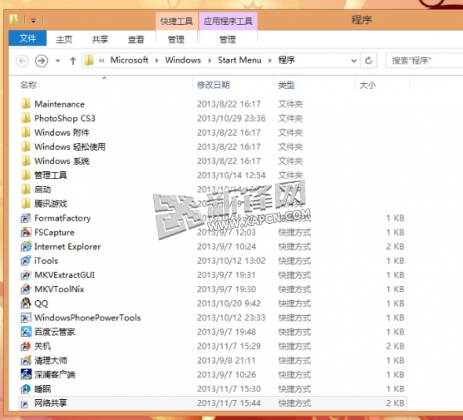Expand the Microsoft breadcrumb arrow
463x420 pixels.
(156, 61)
